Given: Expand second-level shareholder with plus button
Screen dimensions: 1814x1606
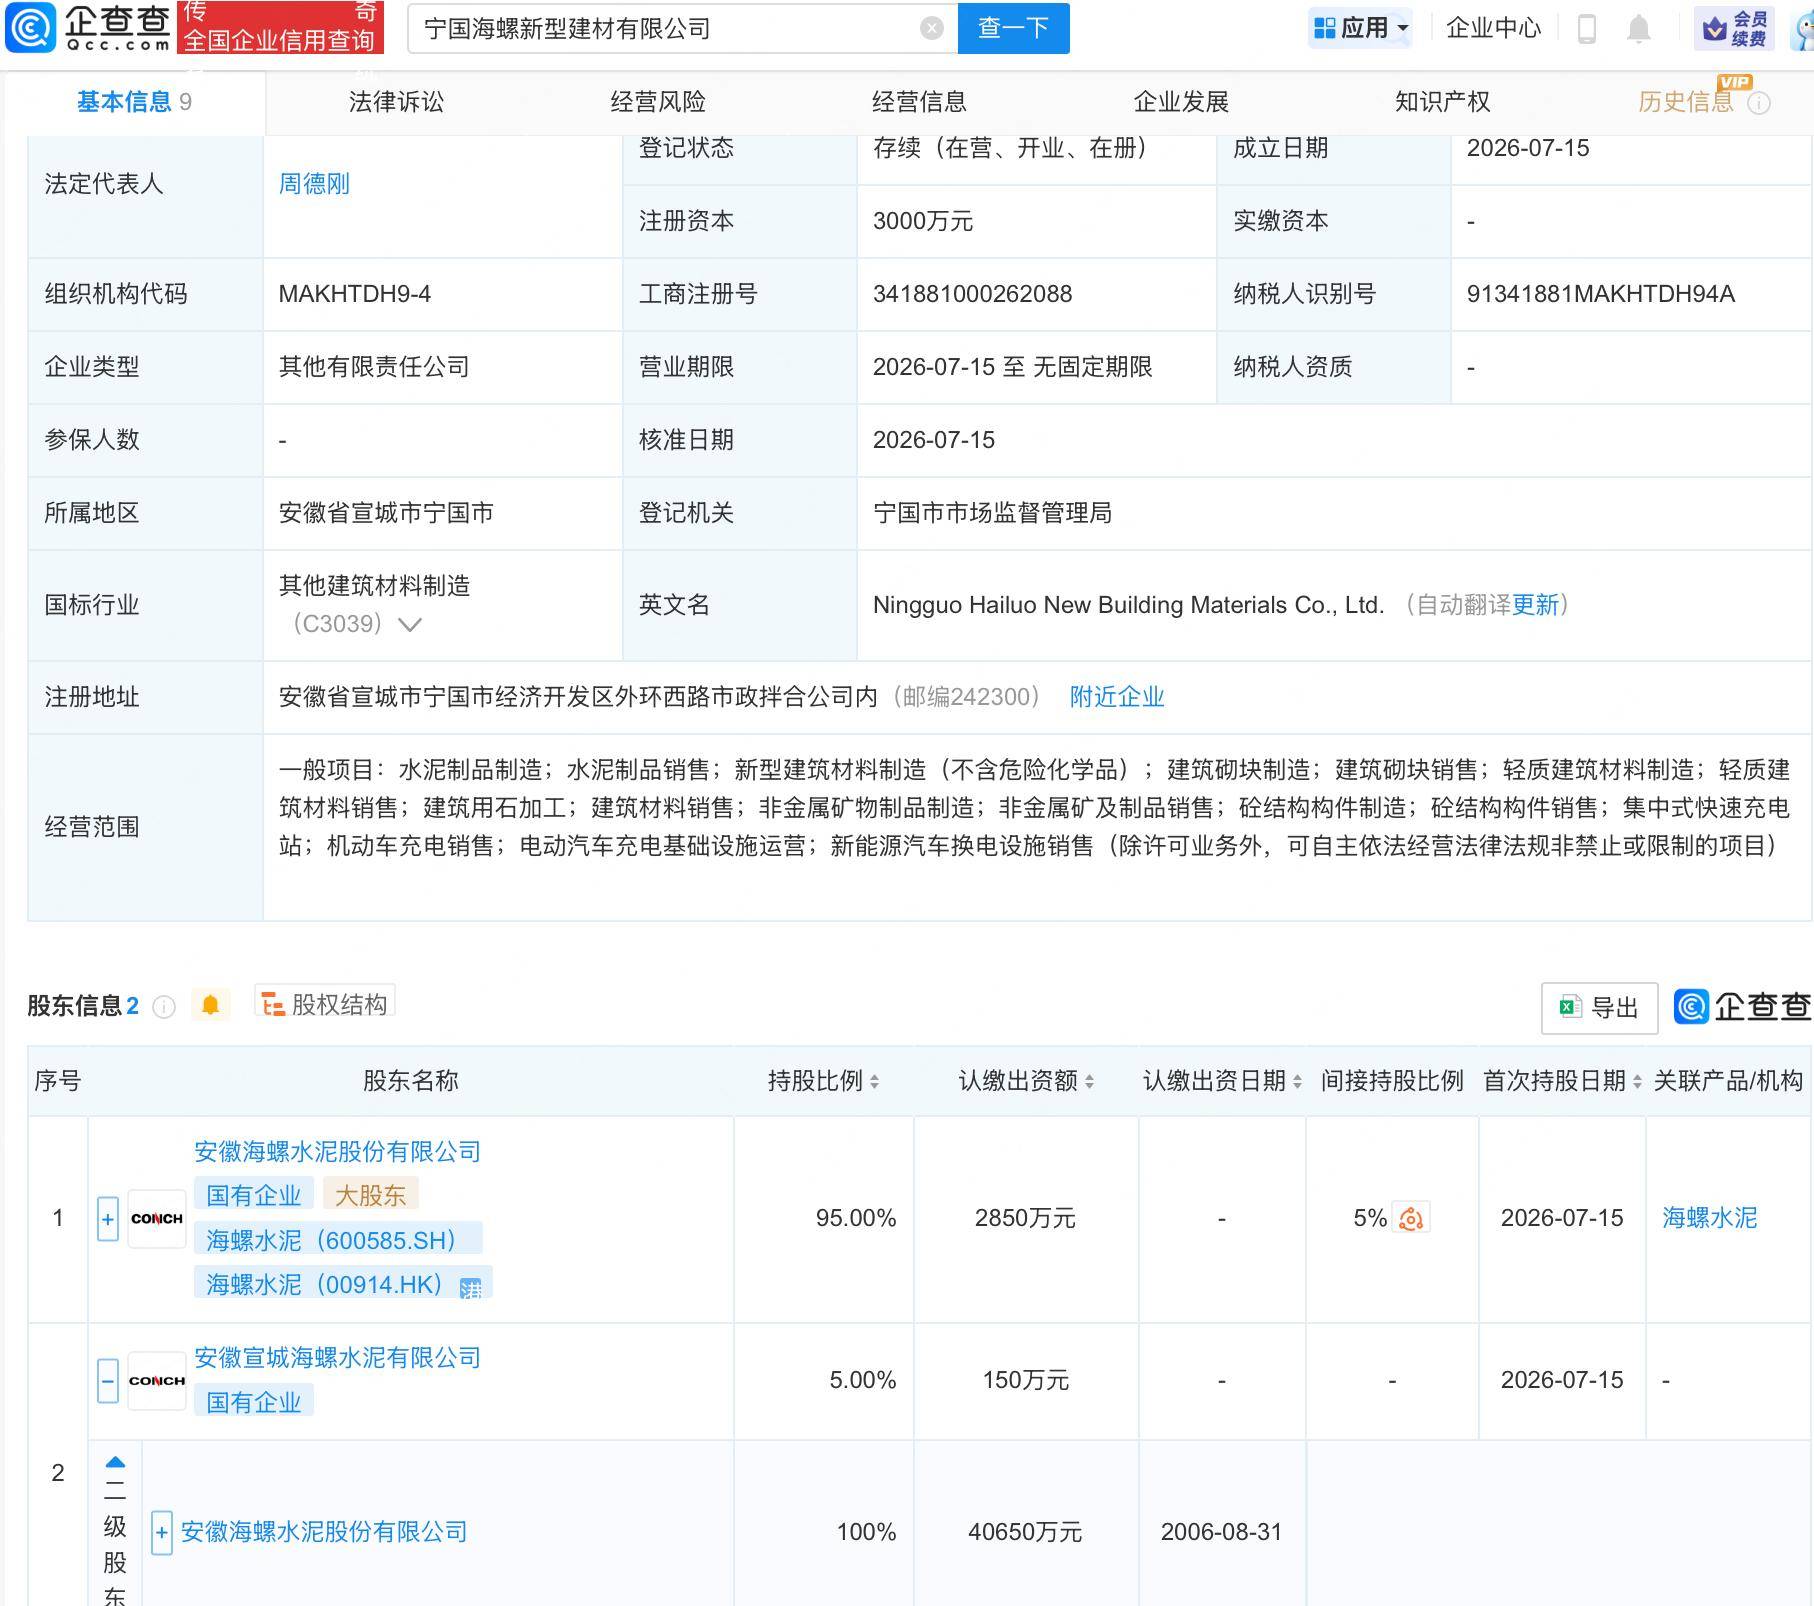Looking at the screenshot, I should coord(162,1532).
